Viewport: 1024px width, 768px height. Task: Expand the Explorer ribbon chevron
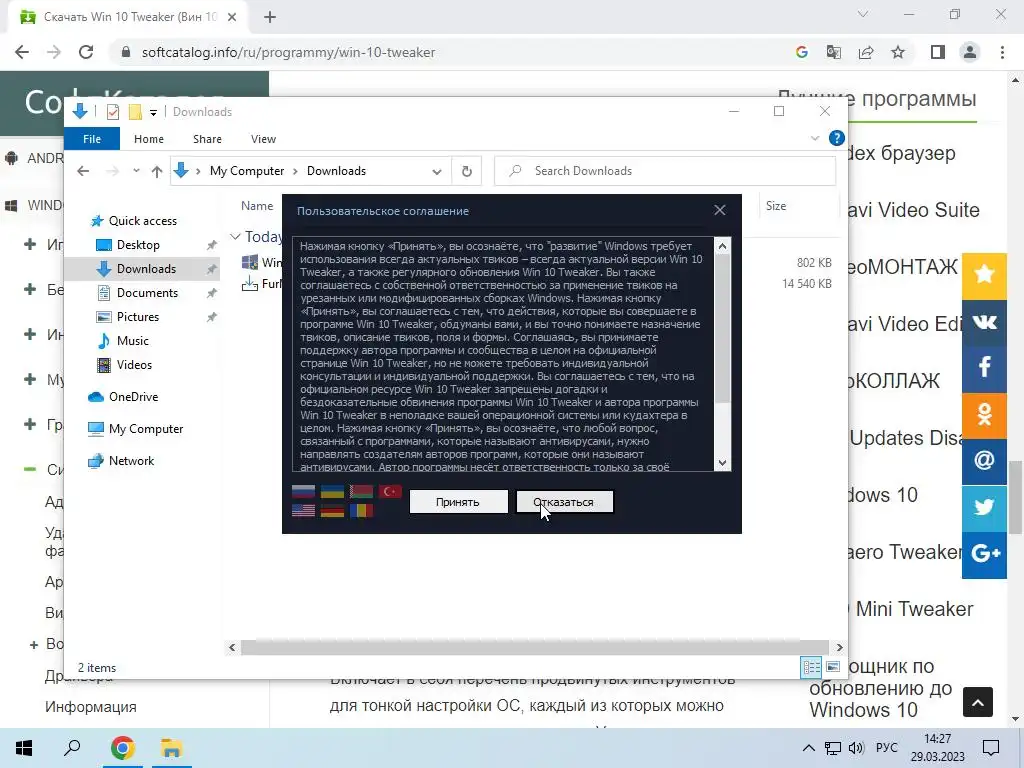[x=814, y=138]
